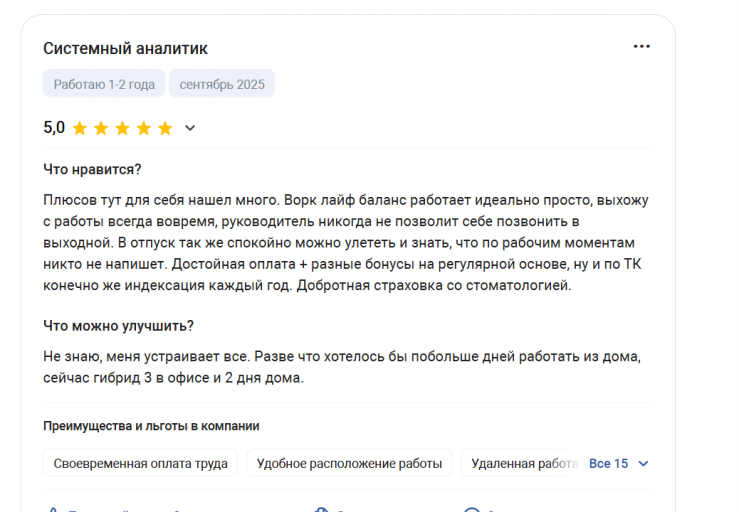This screenshot has width=739, height=512.
Task: Expand benefits list via chevron after 'Все 15'
Action: tap(643, 464)
